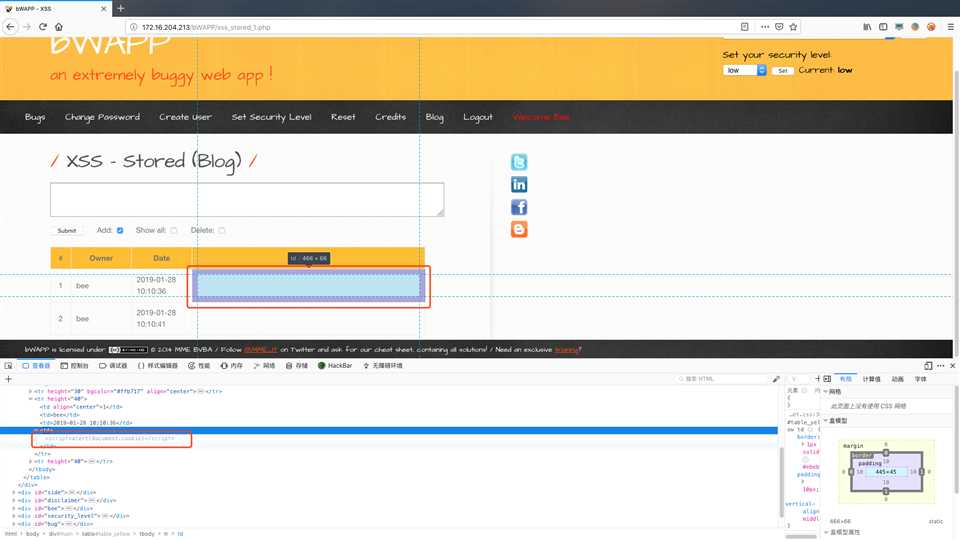Open the Change Password navigation link
The image size is (960, 540).
[102, 117]
